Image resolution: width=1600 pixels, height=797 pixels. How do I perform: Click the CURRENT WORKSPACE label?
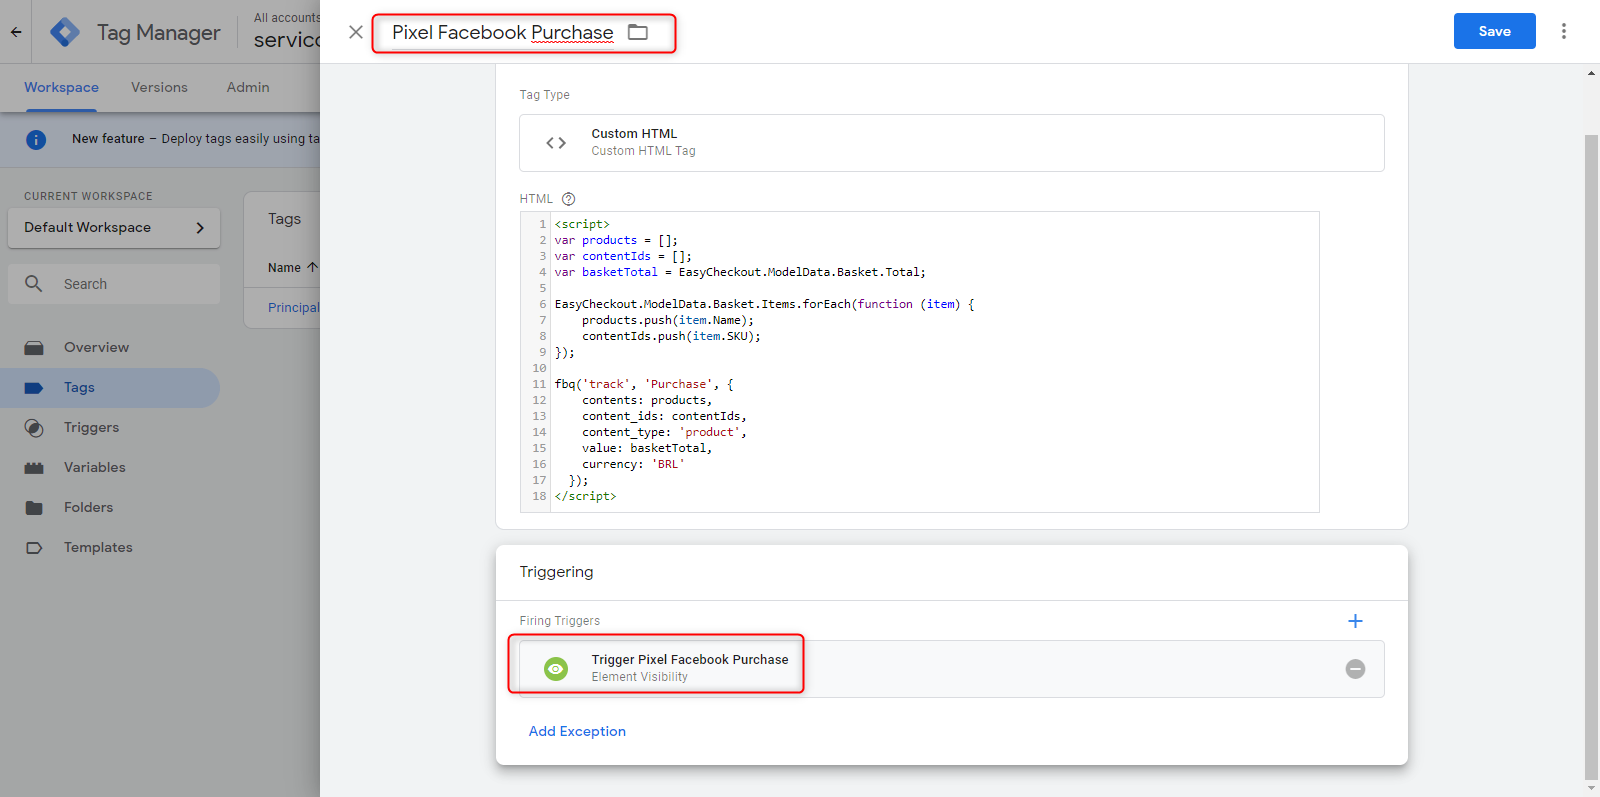coord(88,196)
